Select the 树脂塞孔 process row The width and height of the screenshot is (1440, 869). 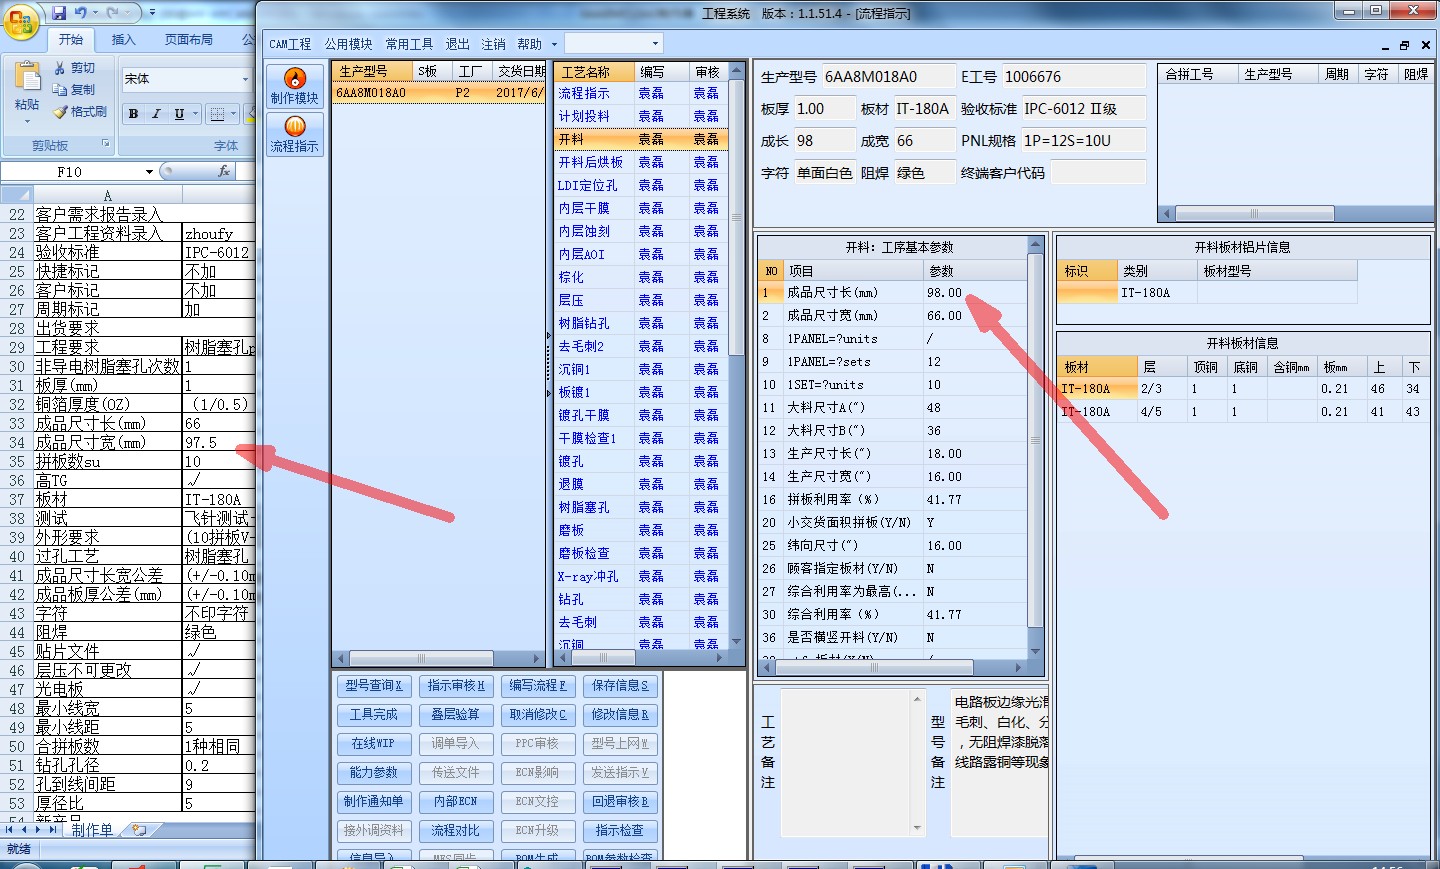point(641,507)
